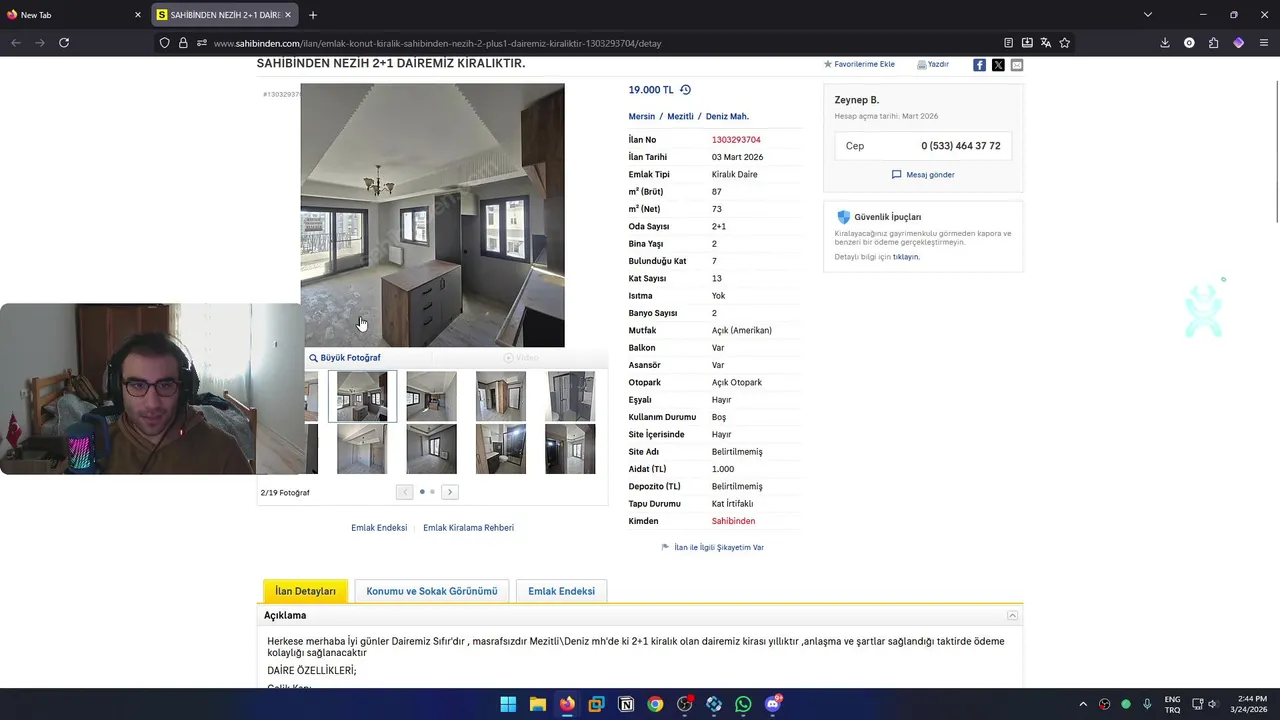This screenshot has height=720, width=1280.
Task: Open the Mersin breadcrumb link
Action: [642, 116]
